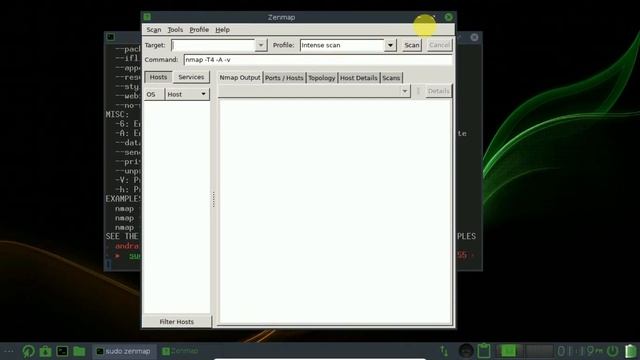Expand the Target history dropdown arrow

tap(261, 45)
